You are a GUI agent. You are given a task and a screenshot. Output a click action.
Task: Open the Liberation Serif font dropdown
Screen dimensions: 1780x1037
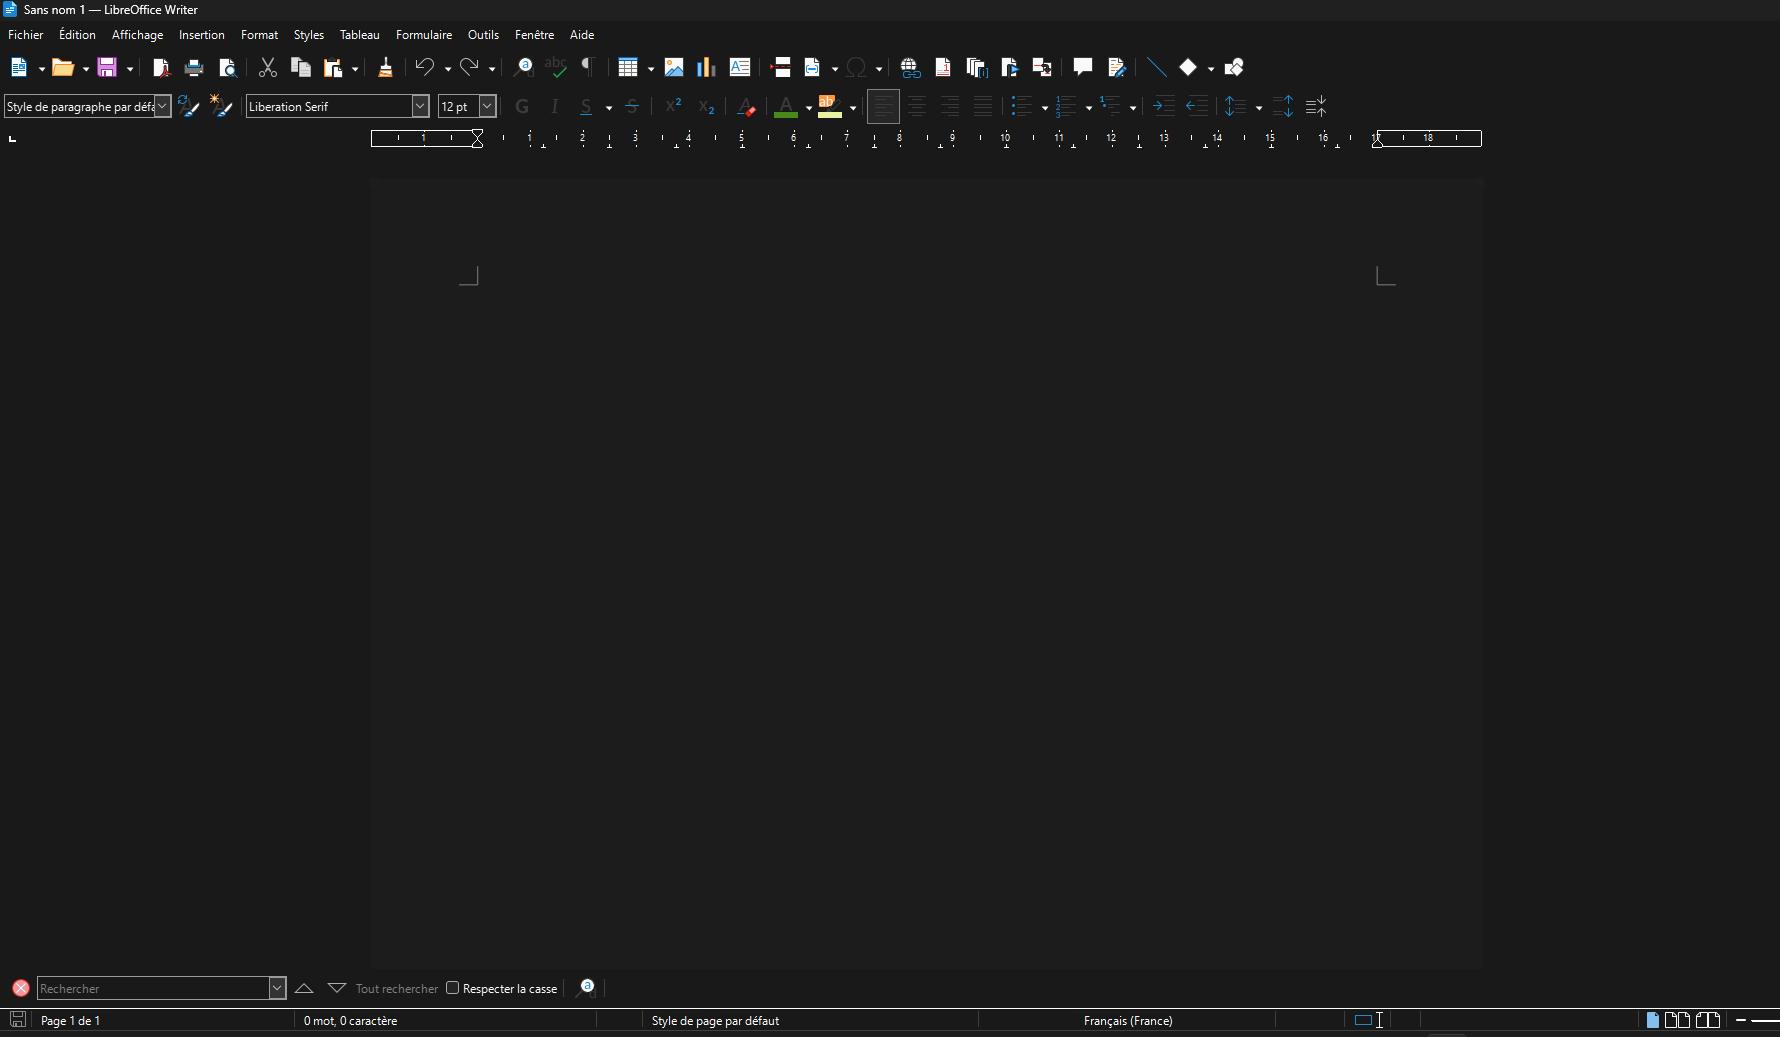tap(420, 106)
